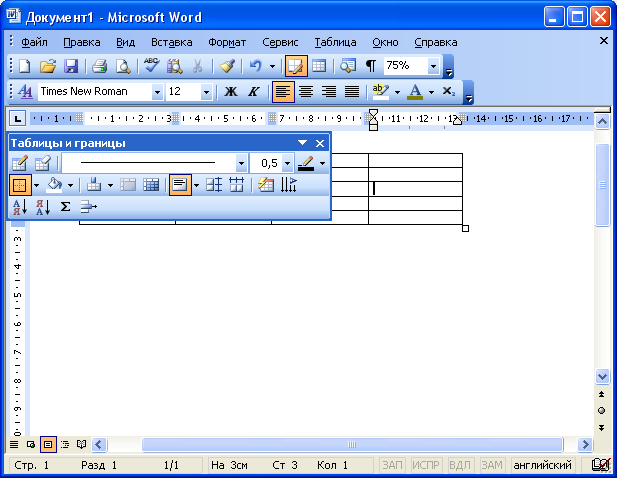Split the table cells
This screenshot has height=478, width=617.
click(151, 185)
